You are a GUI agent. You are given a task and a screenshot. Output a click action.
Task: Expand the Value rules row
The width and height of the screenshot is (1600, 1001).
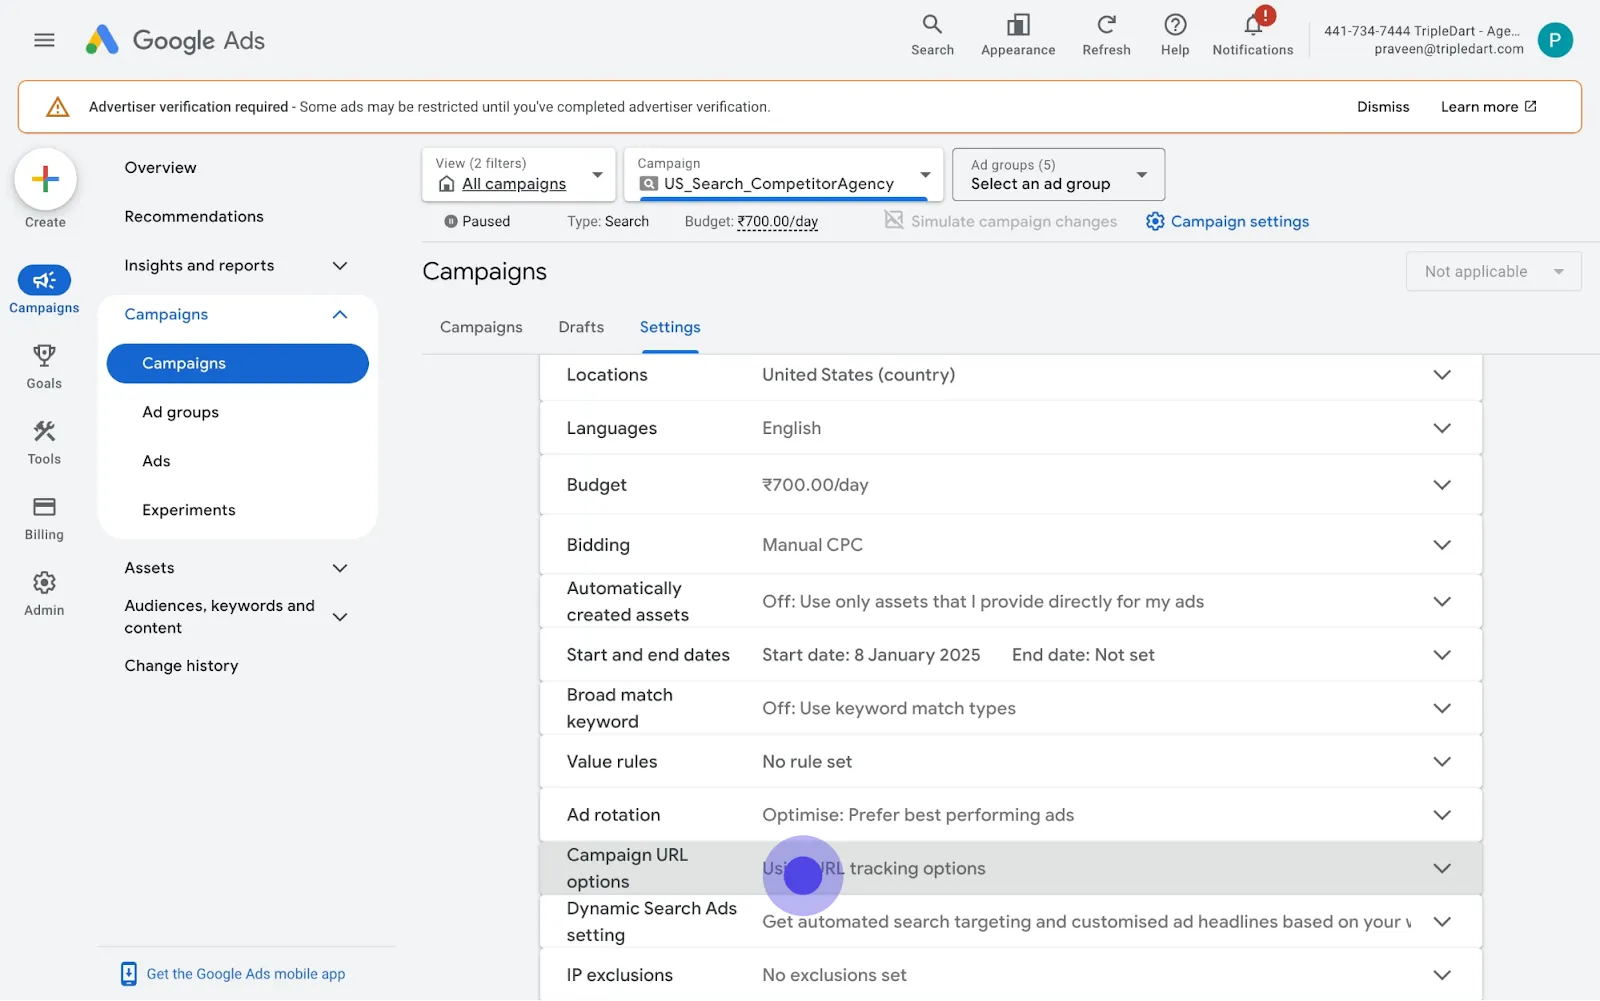tap(1010, 762)
